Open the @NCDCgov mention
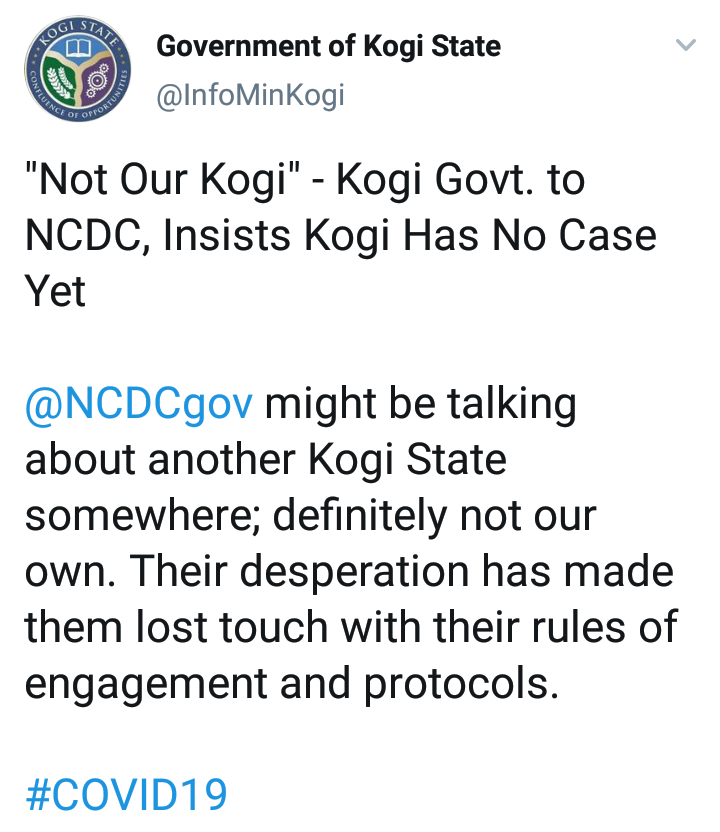 (139, 404)
